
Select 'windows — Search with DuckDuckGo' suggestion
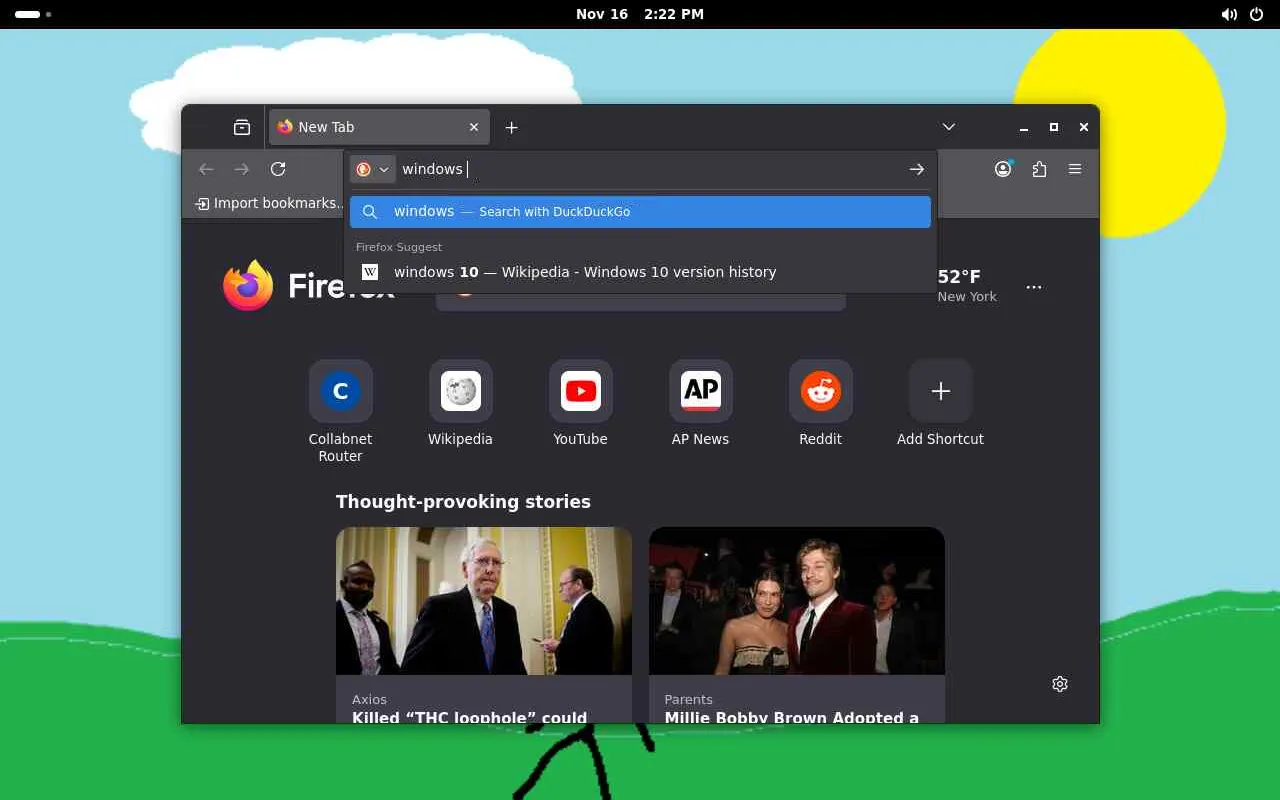point(640,212)
